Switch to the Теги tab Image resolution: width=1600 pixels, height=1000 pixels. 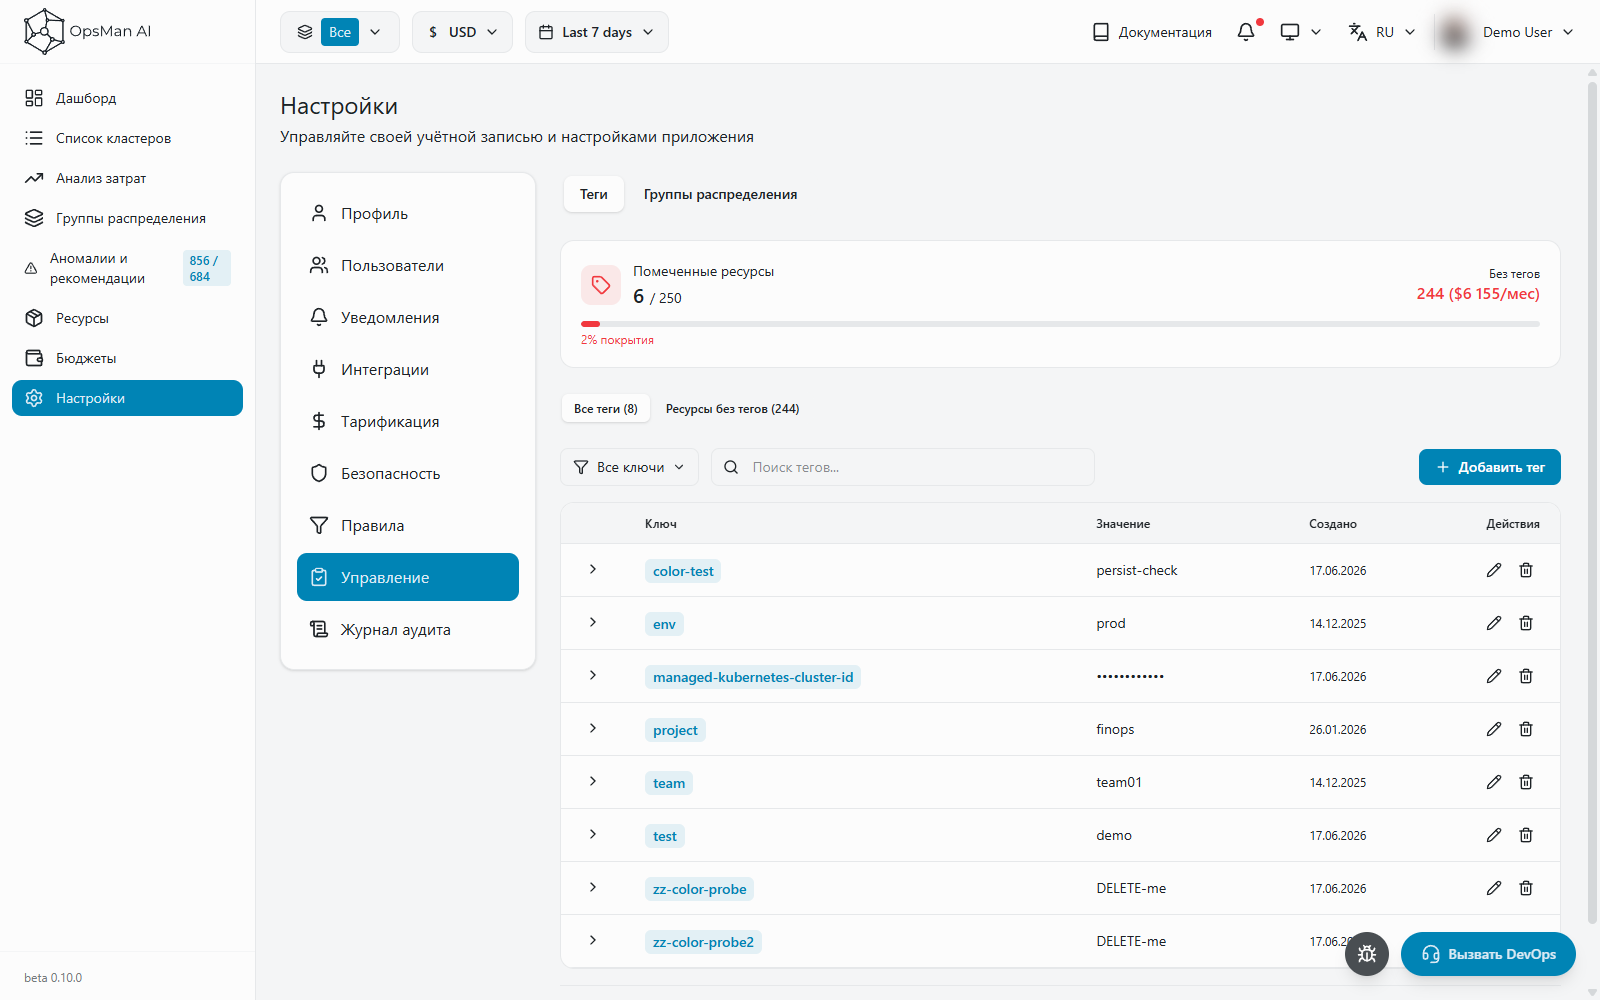[594, 194]
